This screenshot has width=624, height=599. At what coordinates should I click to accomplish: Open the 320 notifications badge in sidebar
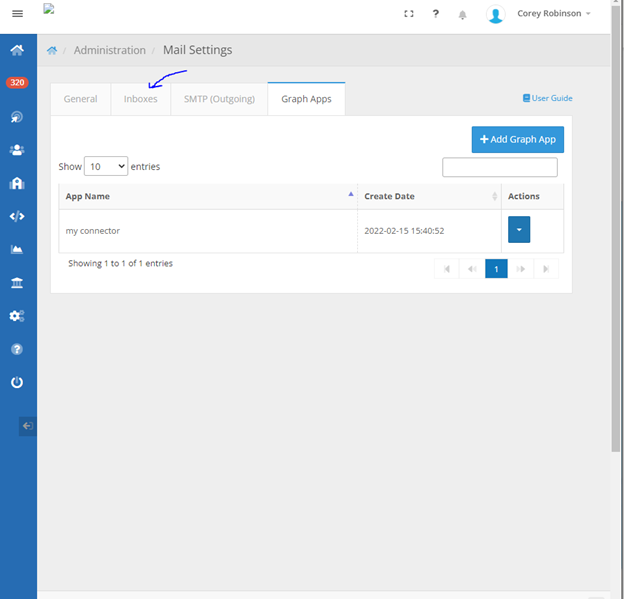tap(17, 83)
